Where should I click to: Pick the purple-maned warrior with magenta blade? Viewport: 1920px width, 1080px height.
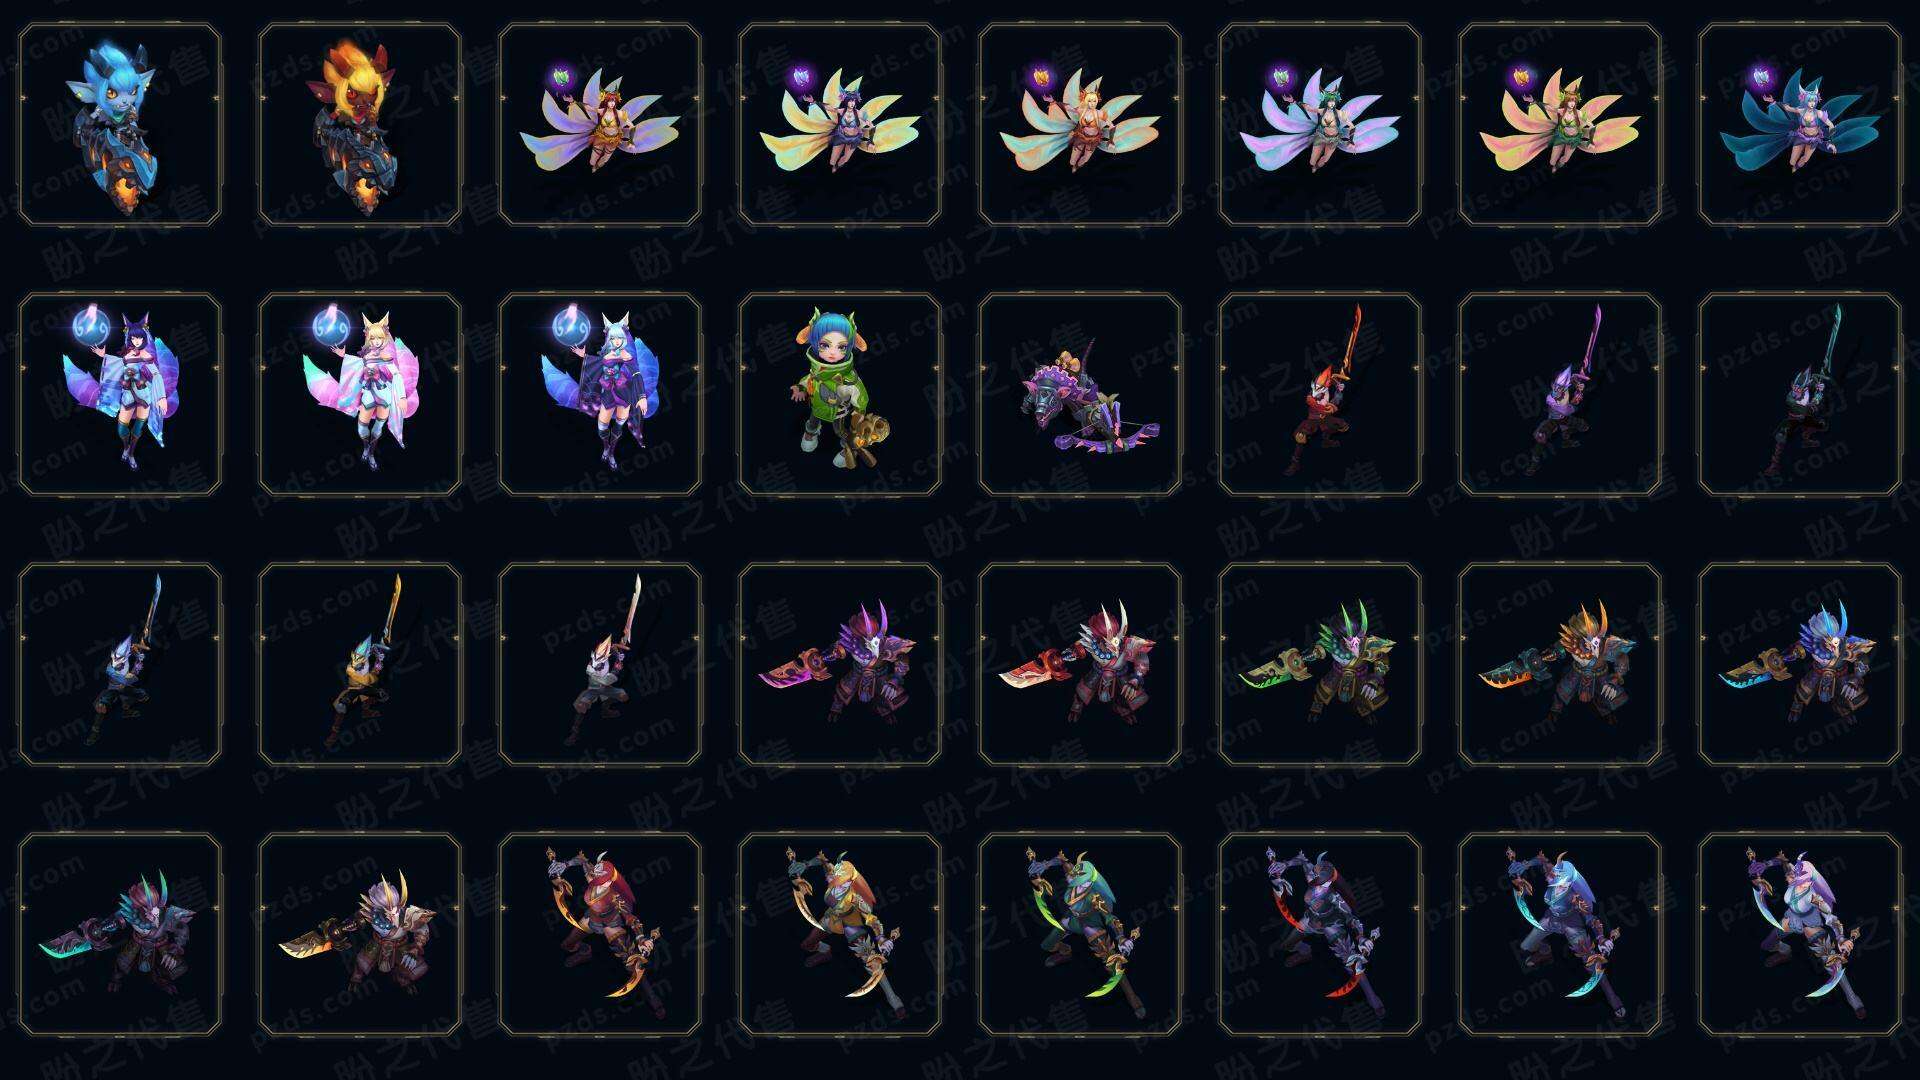click(840, 664)
